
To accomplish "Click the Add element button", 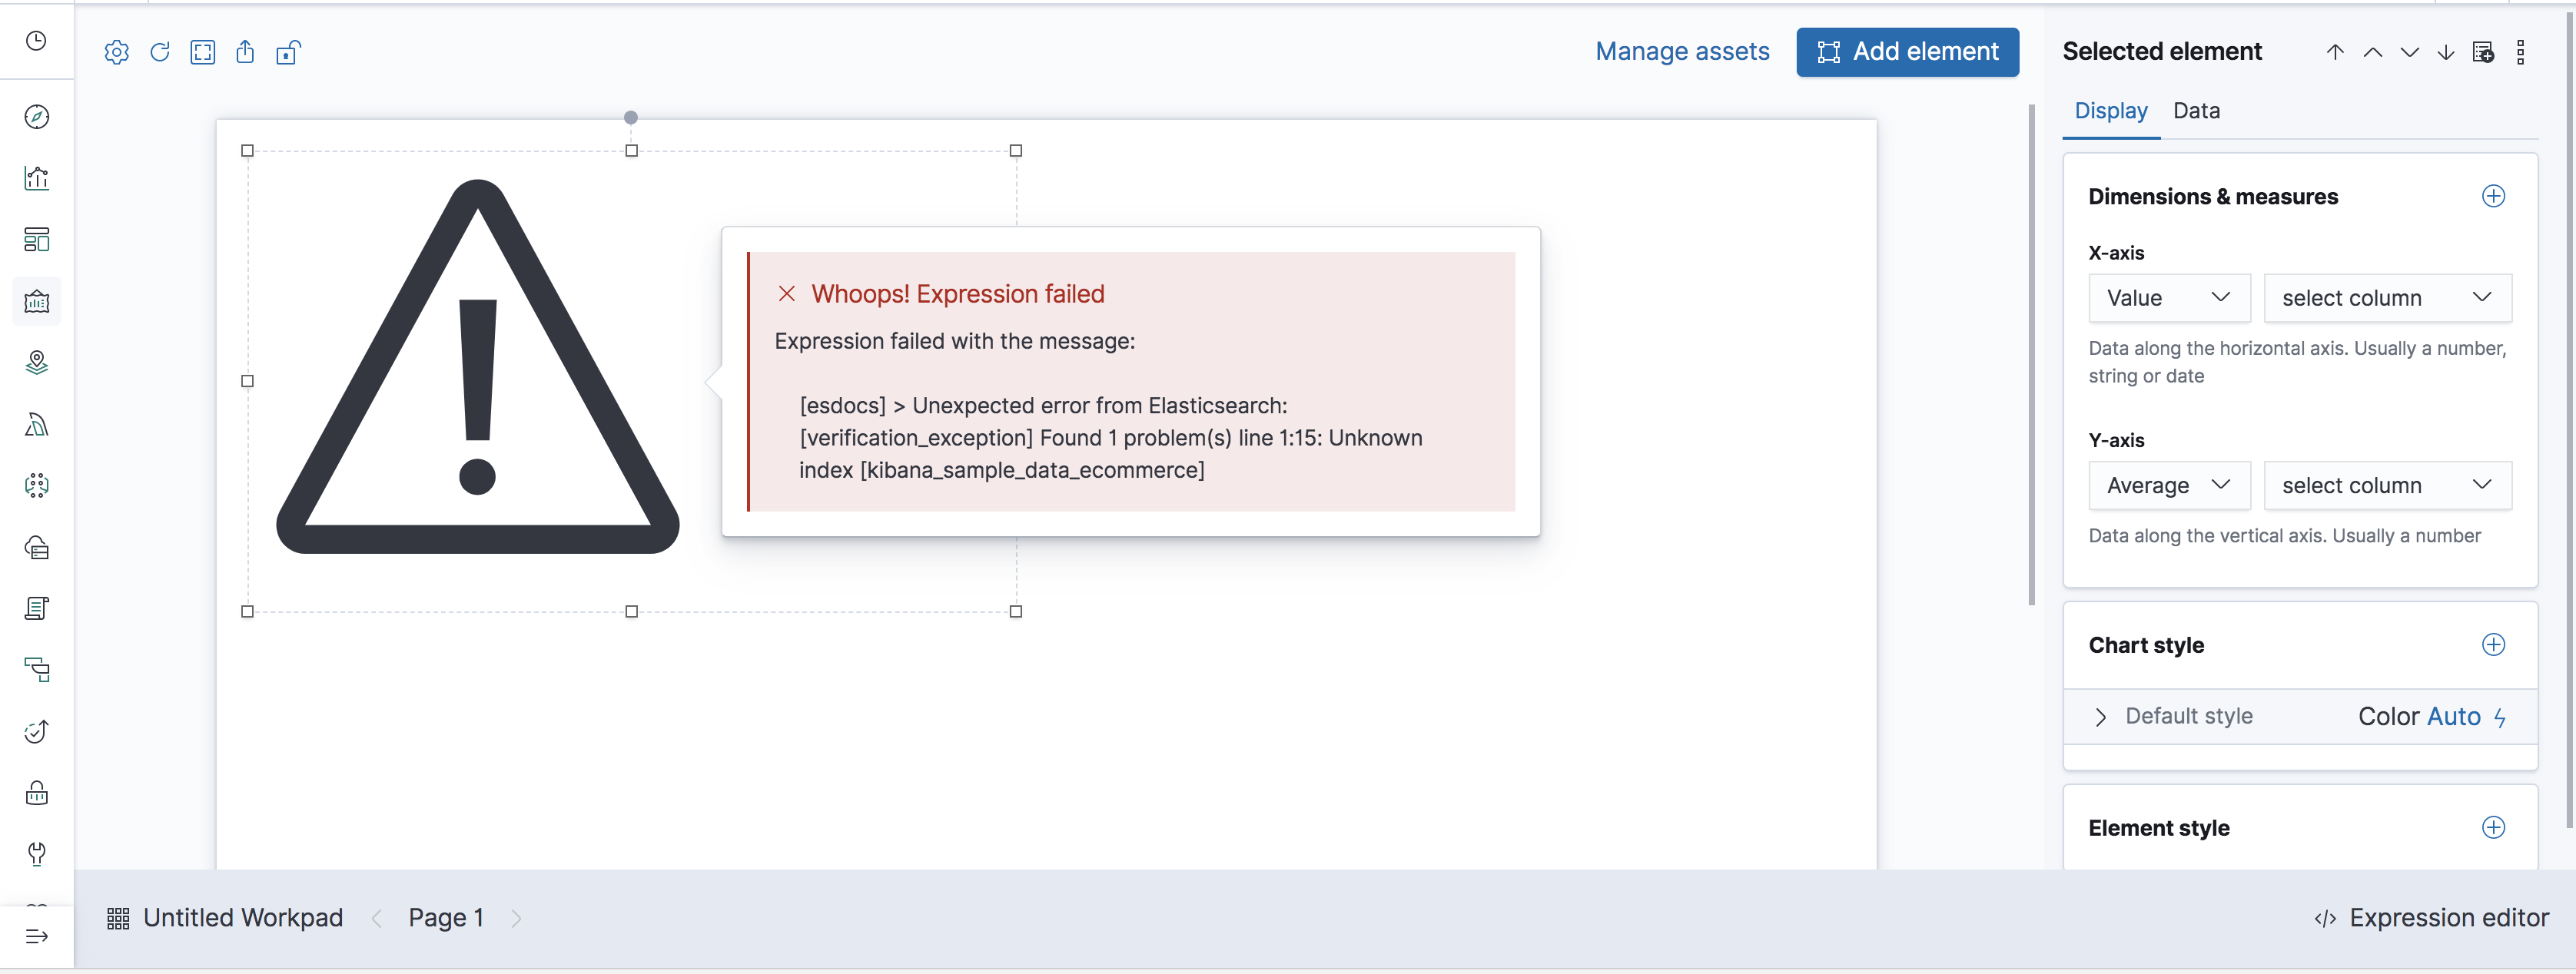I will tap(1907, 51).
